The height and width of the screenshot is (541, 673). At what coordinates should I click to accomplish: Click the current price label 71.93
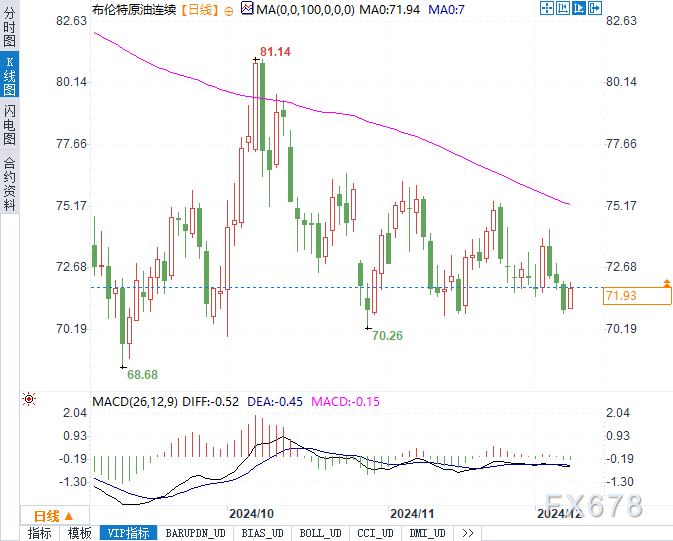pos(637,296)
